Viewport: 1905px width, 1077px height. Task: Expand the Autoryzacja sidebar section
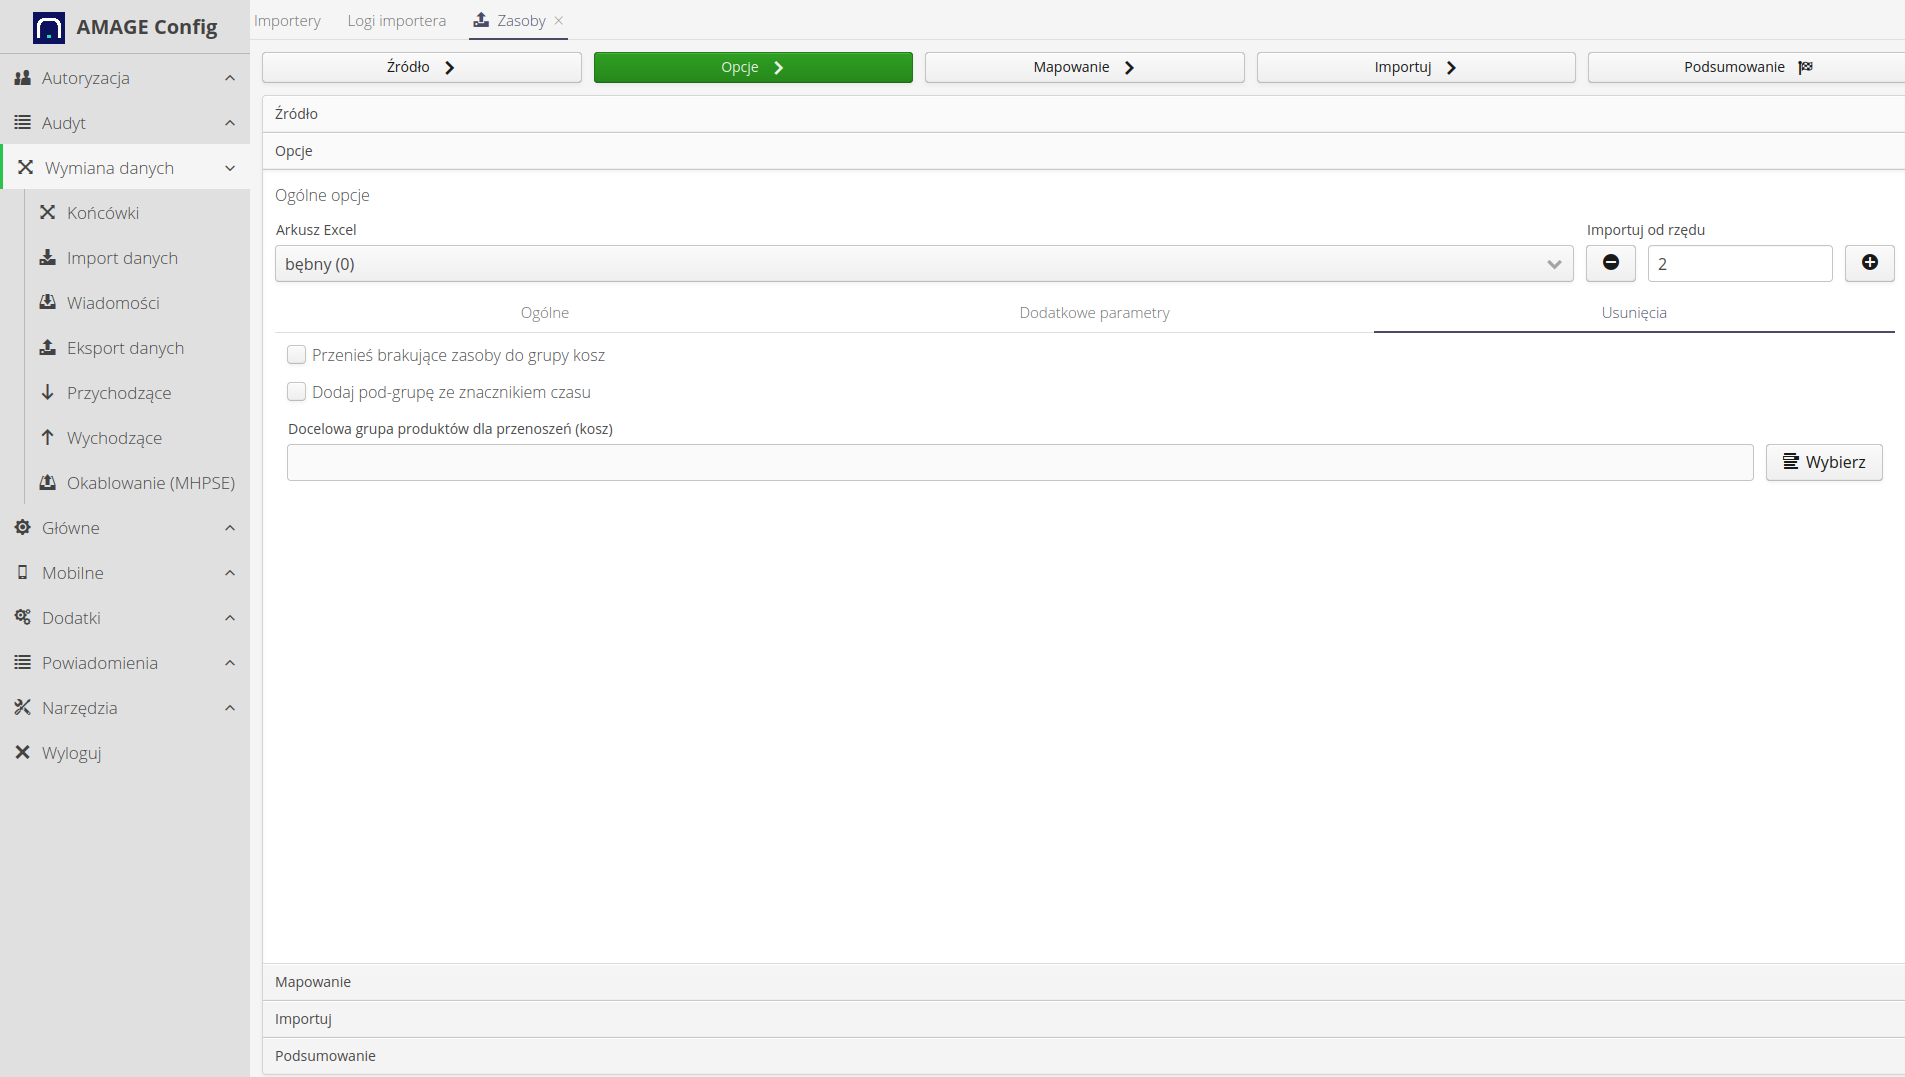click(x=125, y=78)
